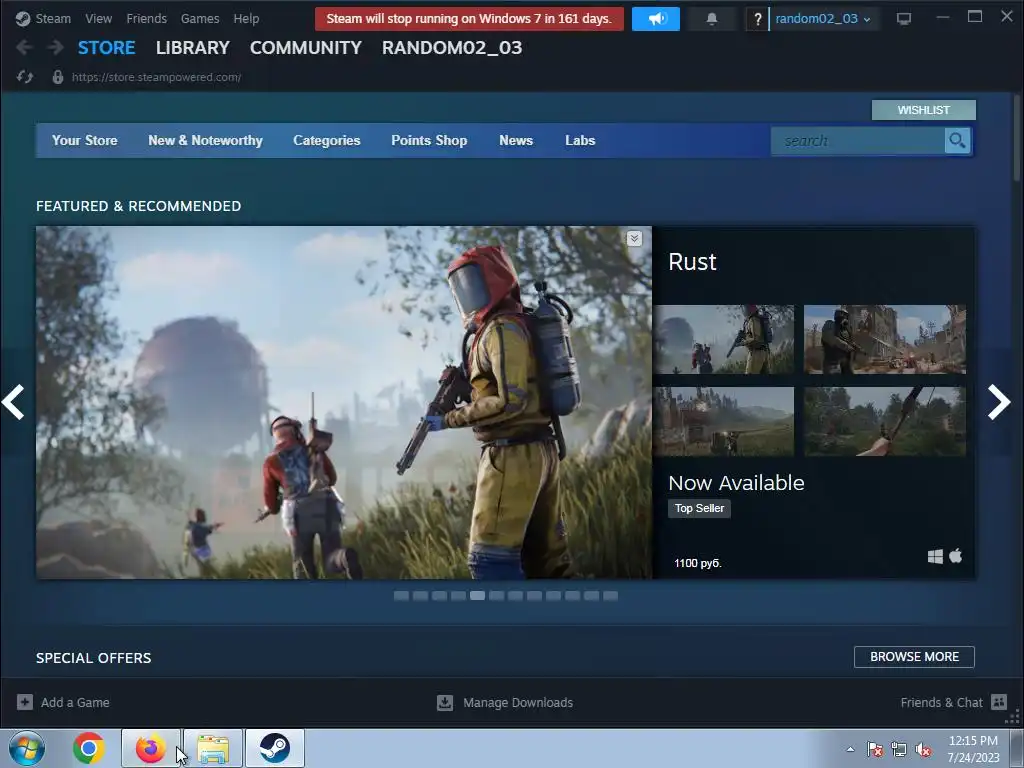Select the top-left Rust screenshot thumbnail
1024x768 pixels.
(724, 339)
